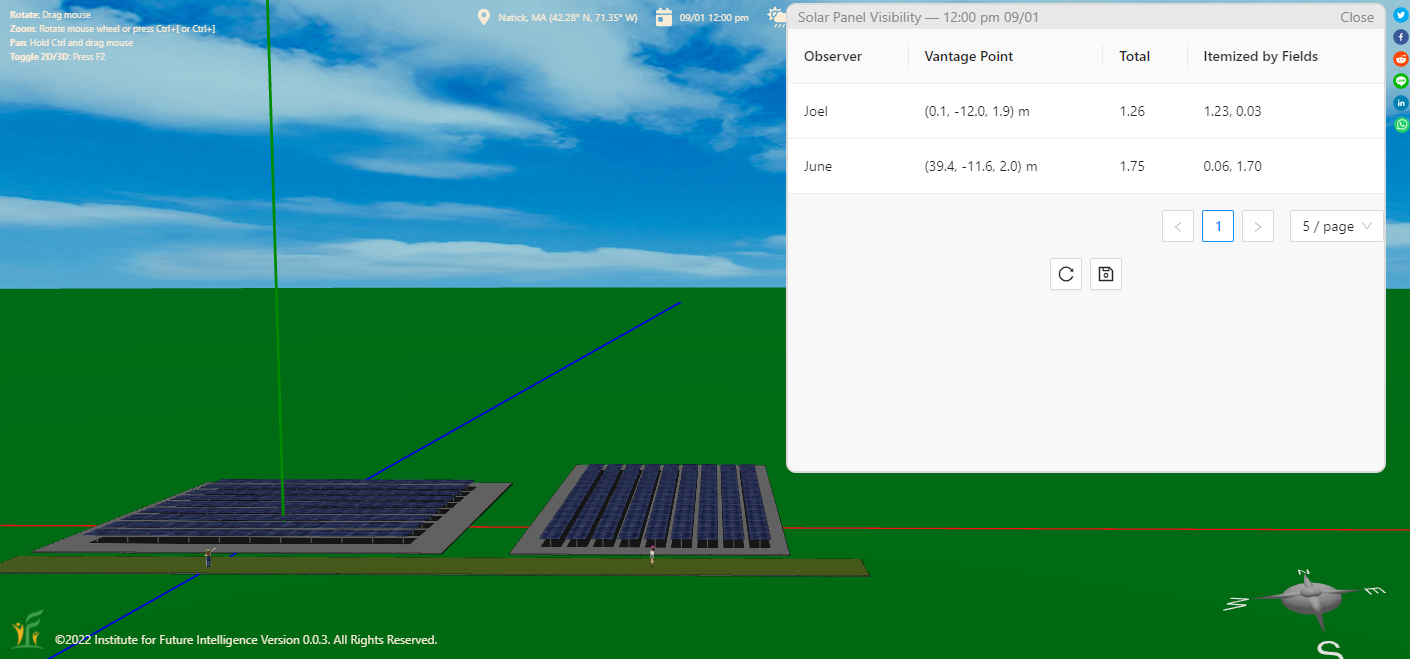1410x659 pixels.
Task: Share on LinkedIn via sidebar icon
Action: click(x=1401, y=103)
